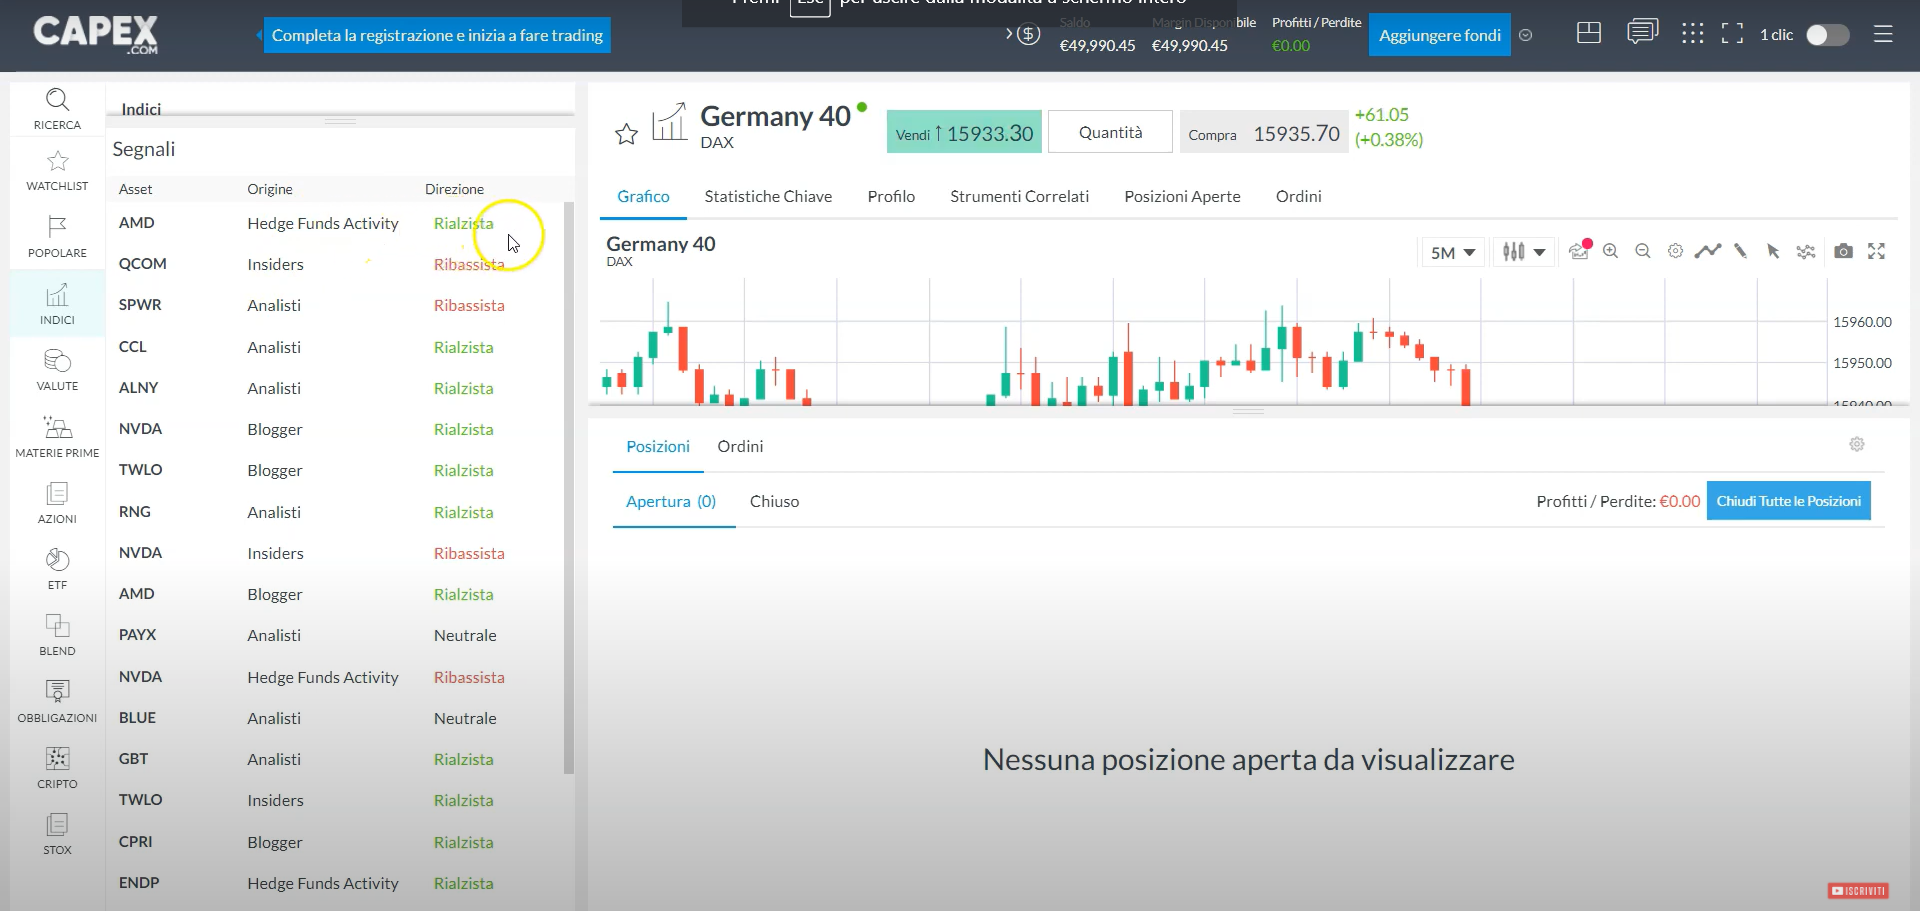Select the SPWR Analisti signal row
The image size is (1920, 911).
coord(335,305)
